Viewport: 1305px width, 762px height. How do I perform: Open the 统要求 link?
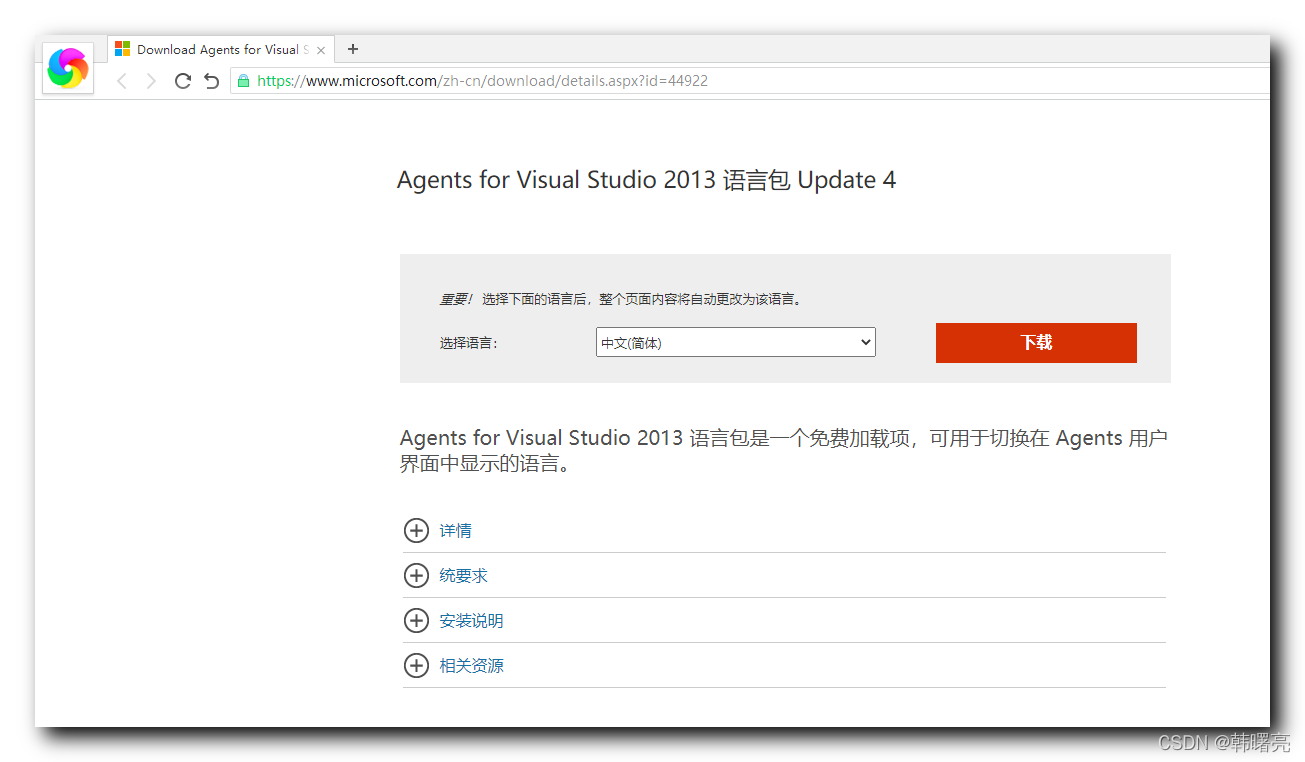464,576
